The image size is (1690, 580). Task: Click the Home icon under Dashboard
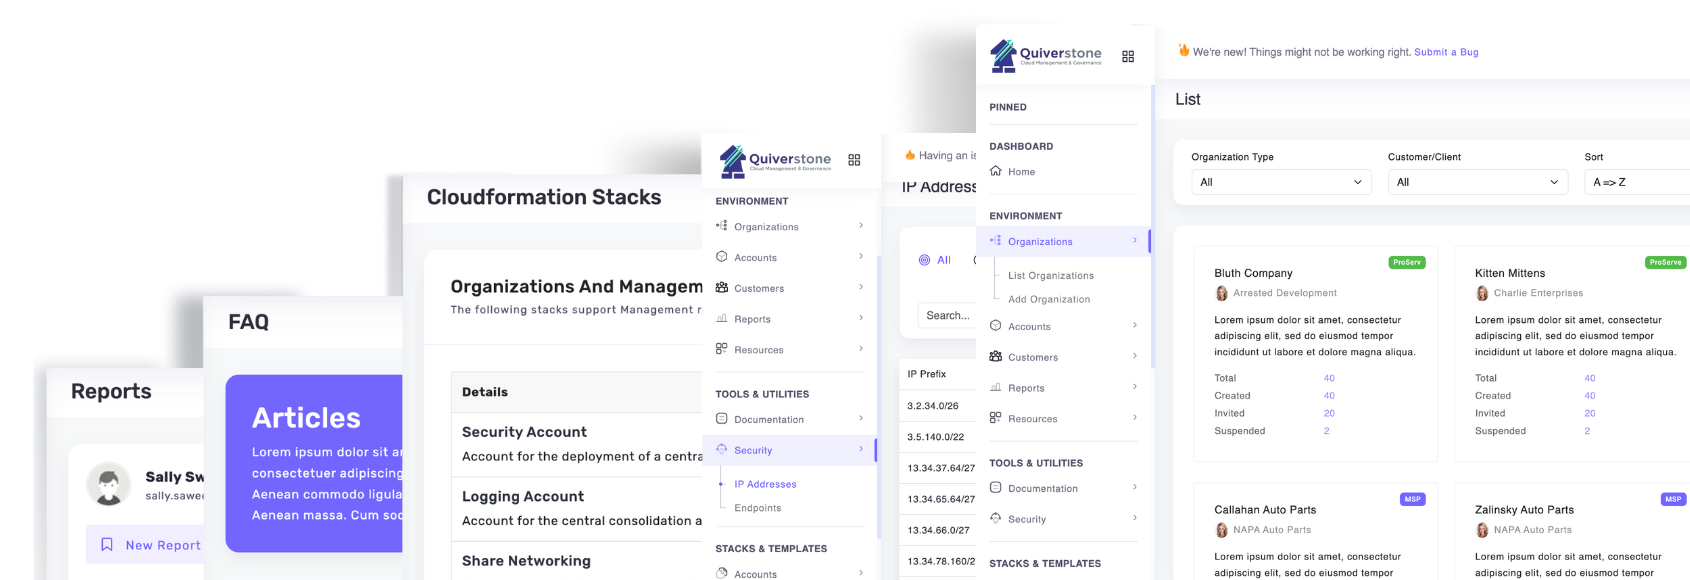coord(996,171)
